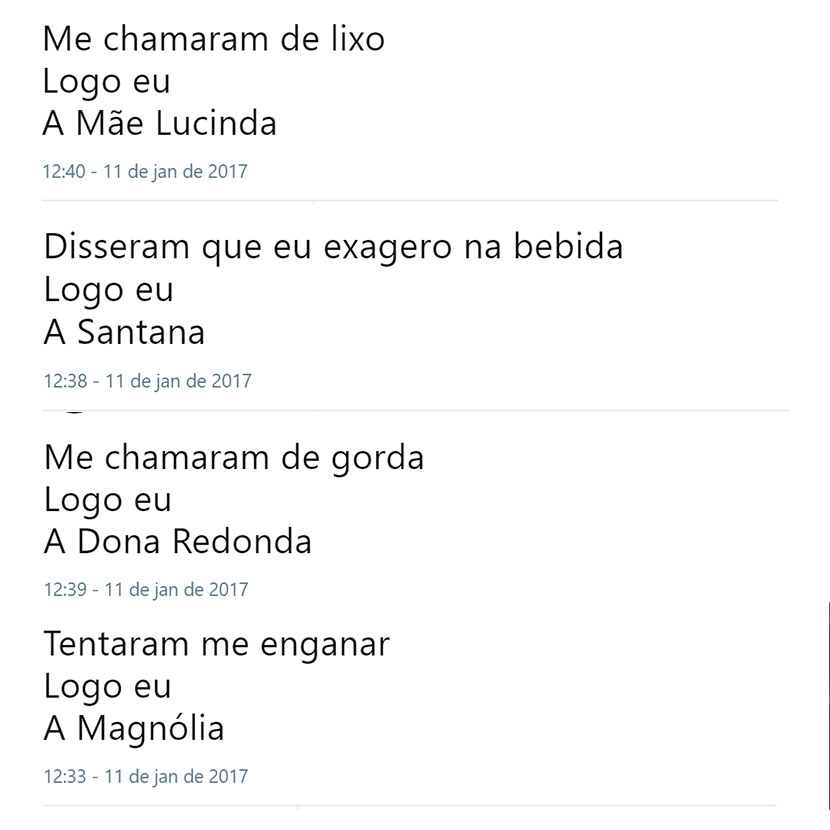The image size is (830, 830).
Task: Open the 12:38 - 11 de jan de 2017 timestamp
Action: (x=147, y=381)
